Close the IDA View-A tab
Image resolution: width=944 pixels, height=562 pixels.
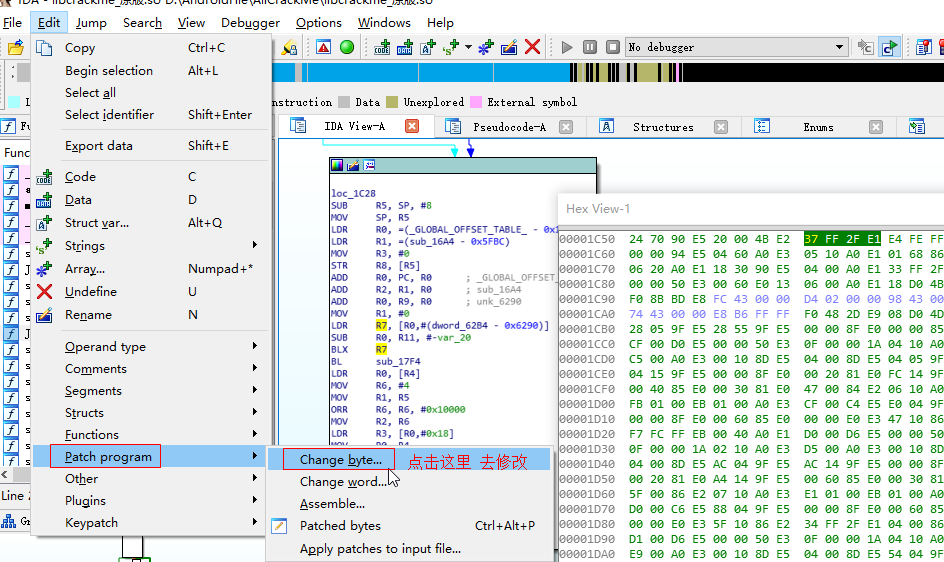point(412,126)
